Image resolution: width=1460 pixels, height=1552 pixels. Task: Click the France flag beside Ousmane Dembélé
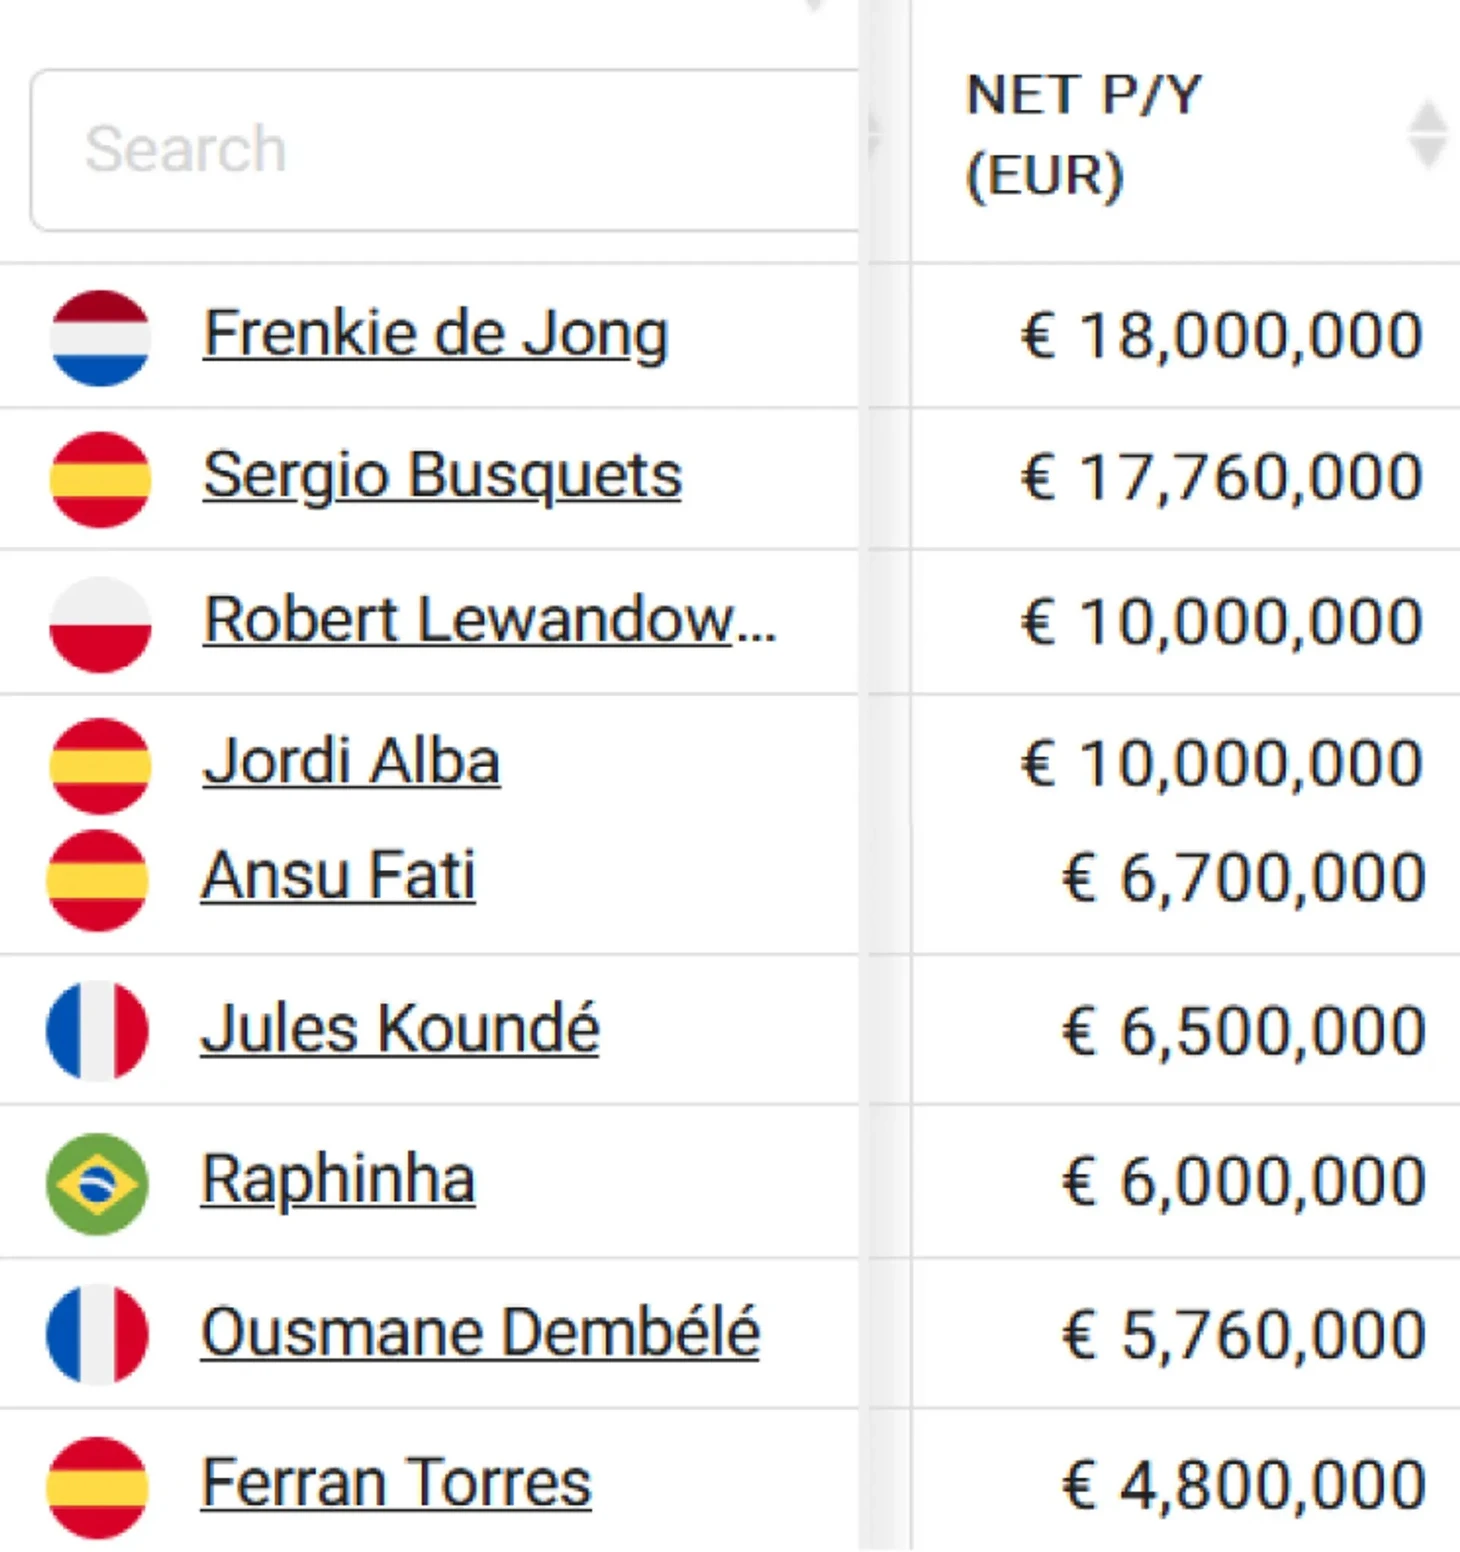97,1334
